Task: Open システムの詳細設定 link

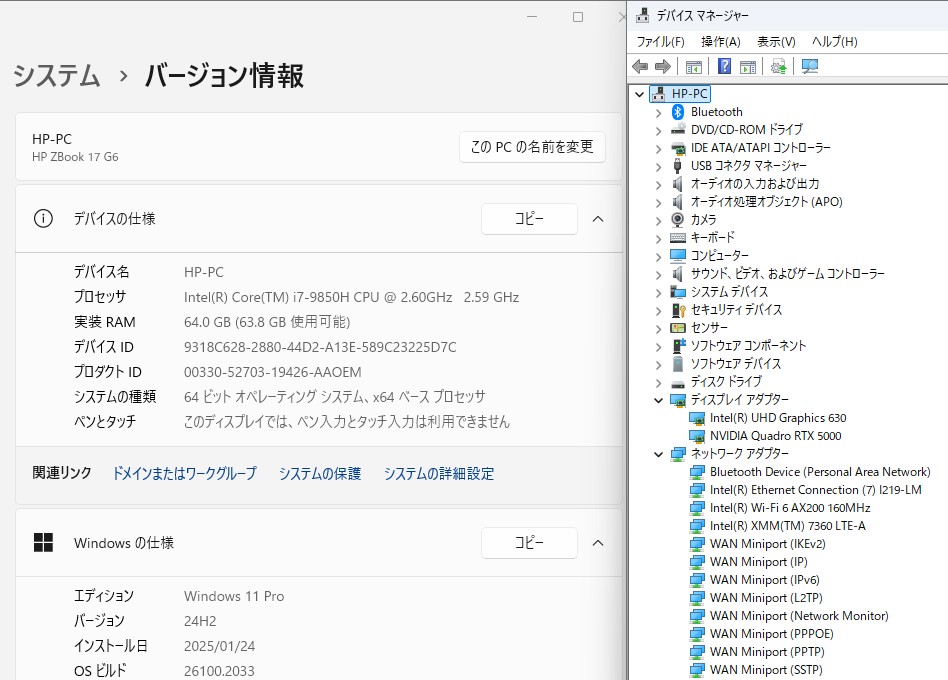Action: pos(439,473)
